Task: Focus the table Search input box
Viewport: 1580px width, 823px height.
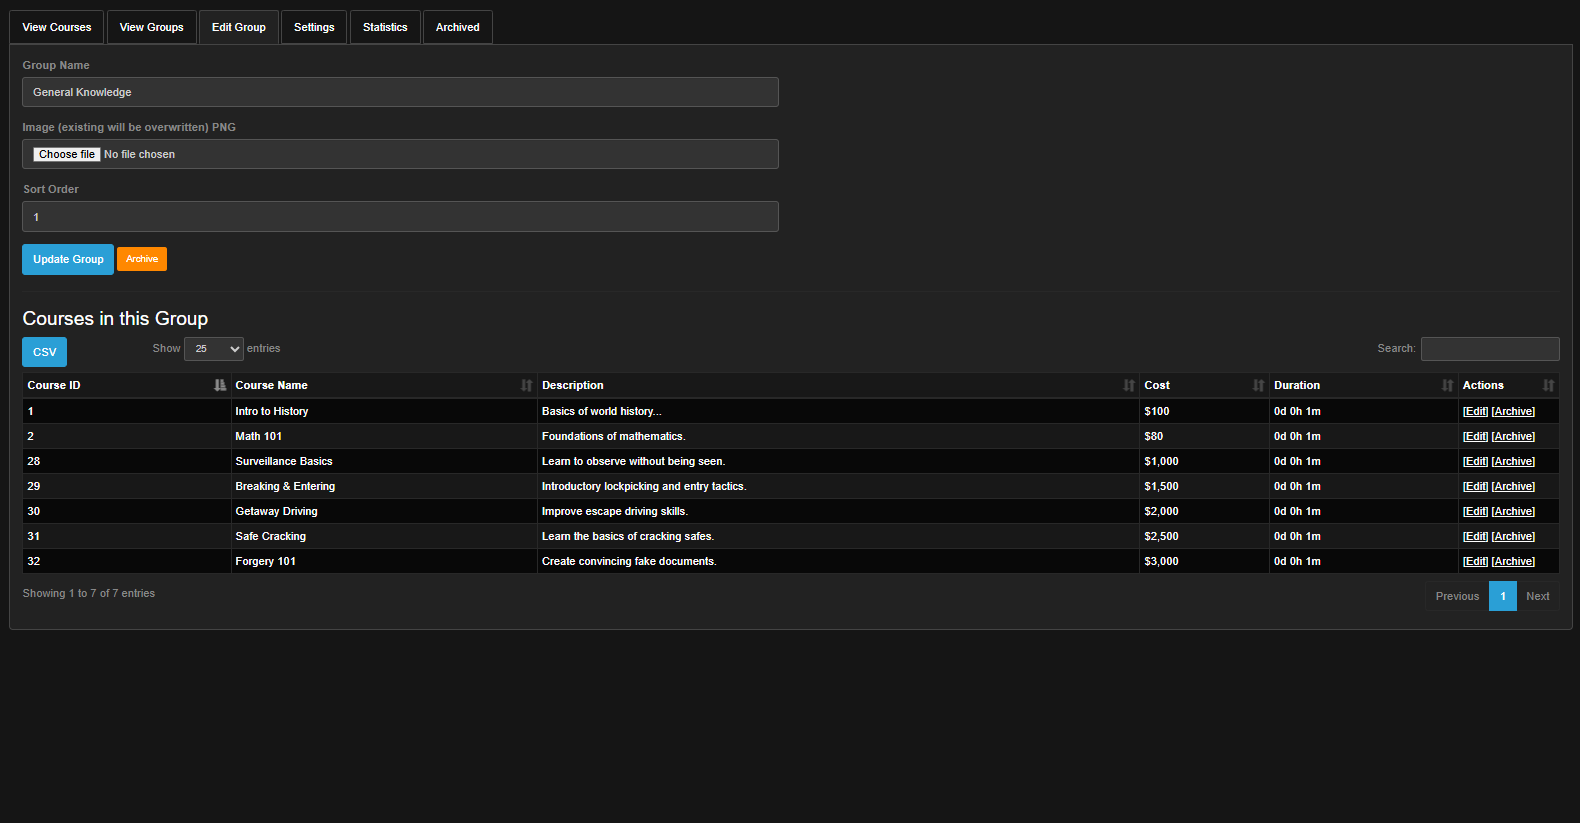Action: (x=1489, y=349)
